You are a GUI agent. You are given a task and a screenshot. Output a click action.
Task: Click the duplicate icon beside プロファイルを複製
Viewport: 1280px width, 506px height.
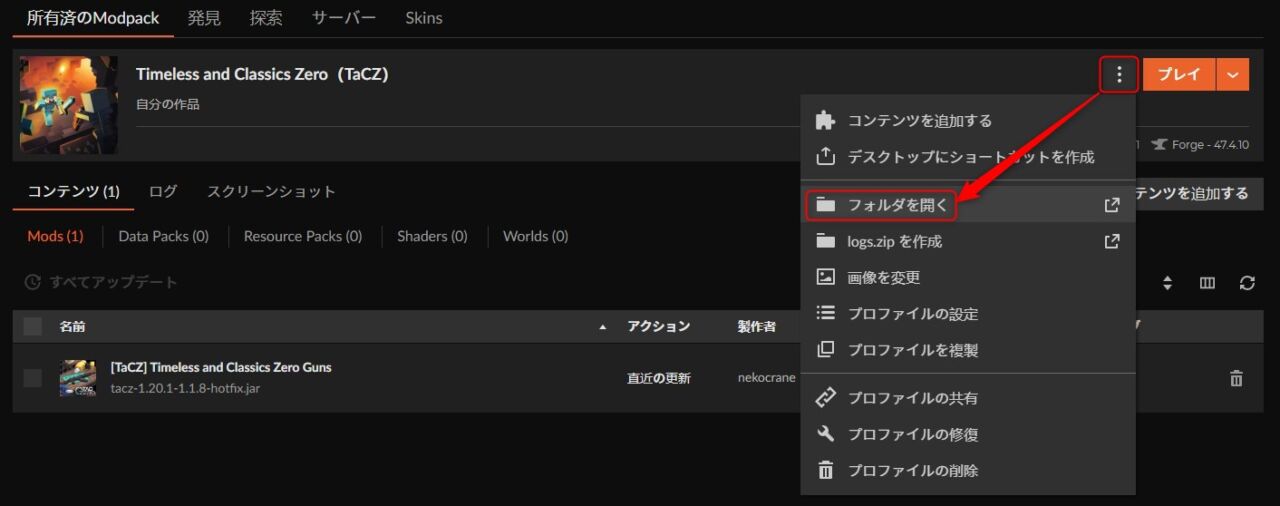click(825, 350)
